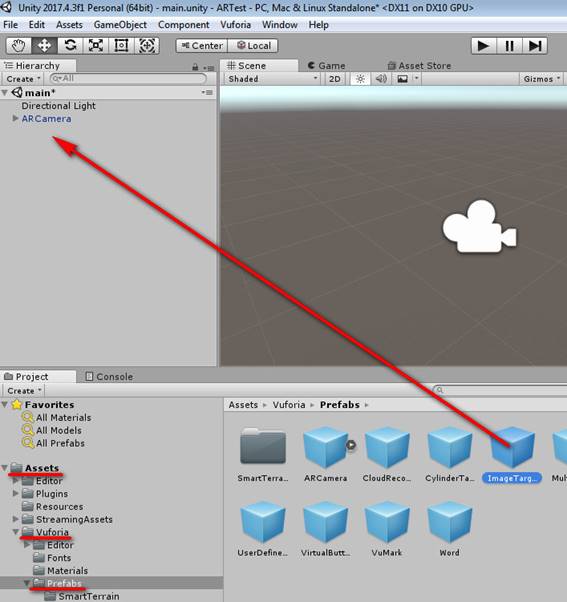This screenshot has width=567, height=602.
Task: Start Play mode
Action: coord(483,46)
